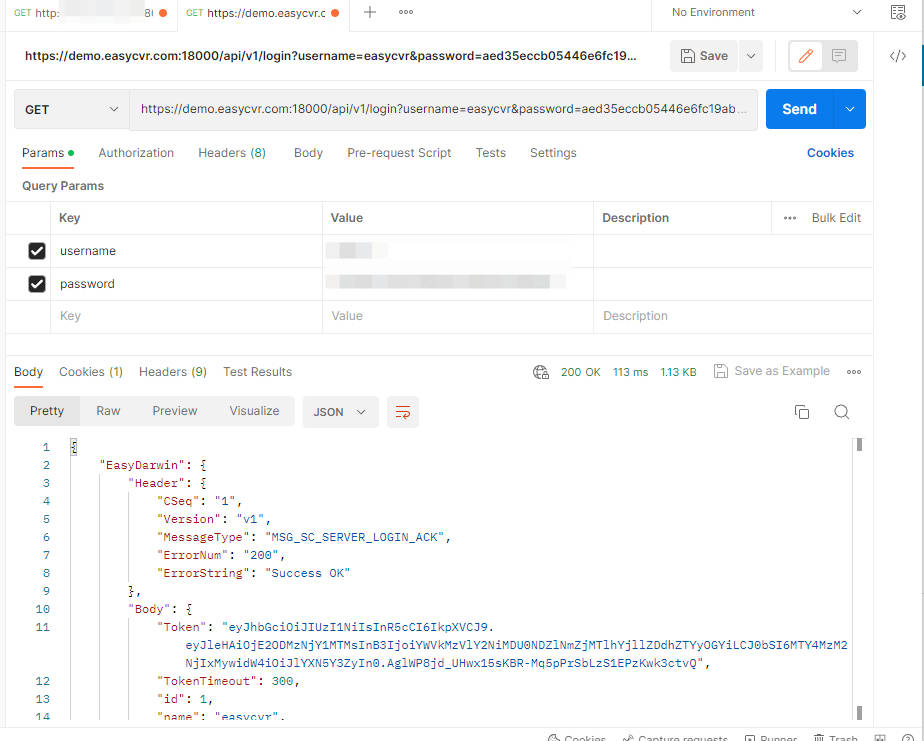This screenshot has height=741, width=924.
Task: Select the Pretty response view
Action: (x=47, y=411)
